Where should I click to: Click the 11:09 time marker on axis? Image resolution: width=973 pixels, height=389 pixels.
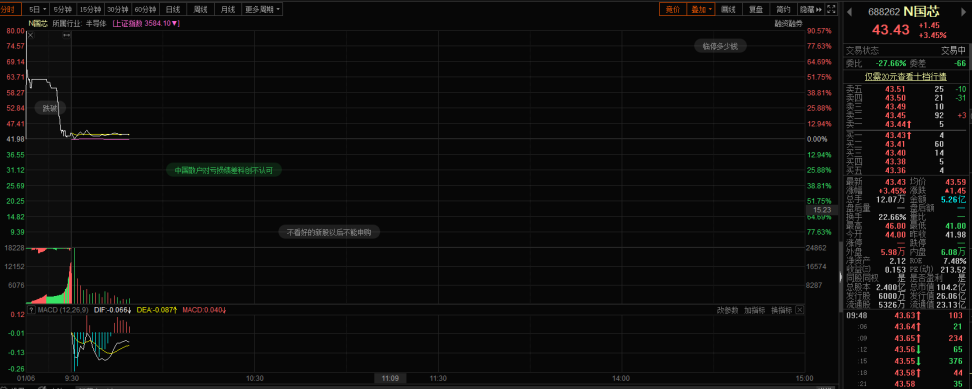click(390, 378)
